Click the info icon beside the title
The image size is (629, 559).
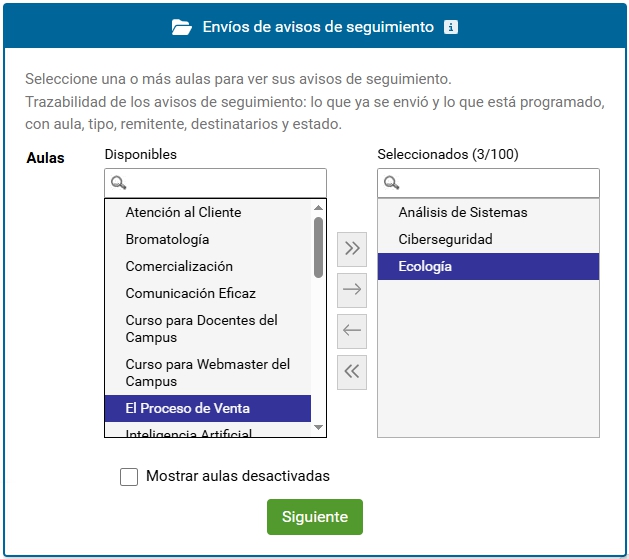click(x=450, y=27)
